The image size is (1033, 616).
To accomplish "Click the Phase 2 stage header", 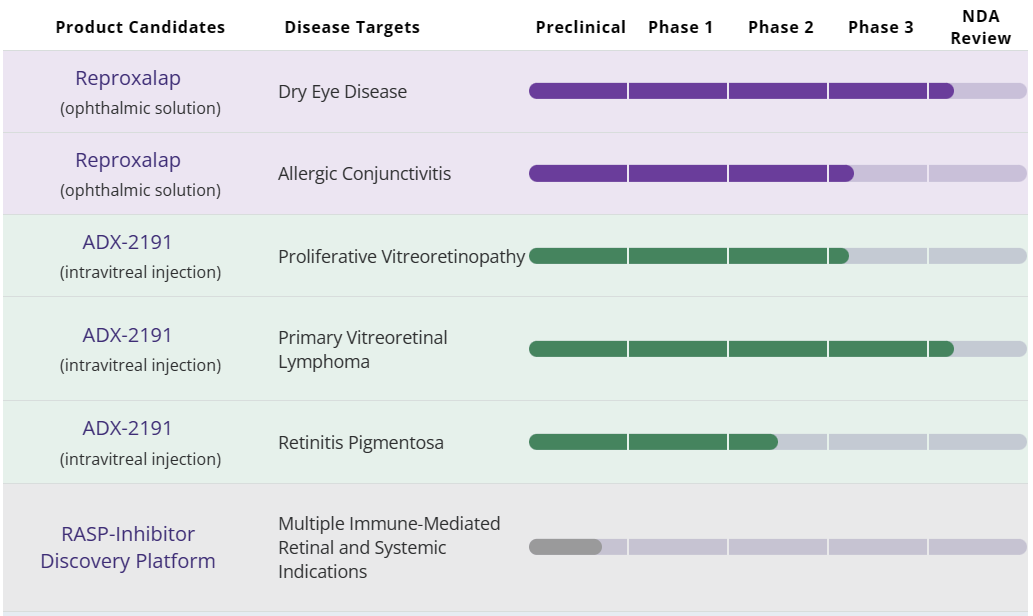I will tap(781, 27).
